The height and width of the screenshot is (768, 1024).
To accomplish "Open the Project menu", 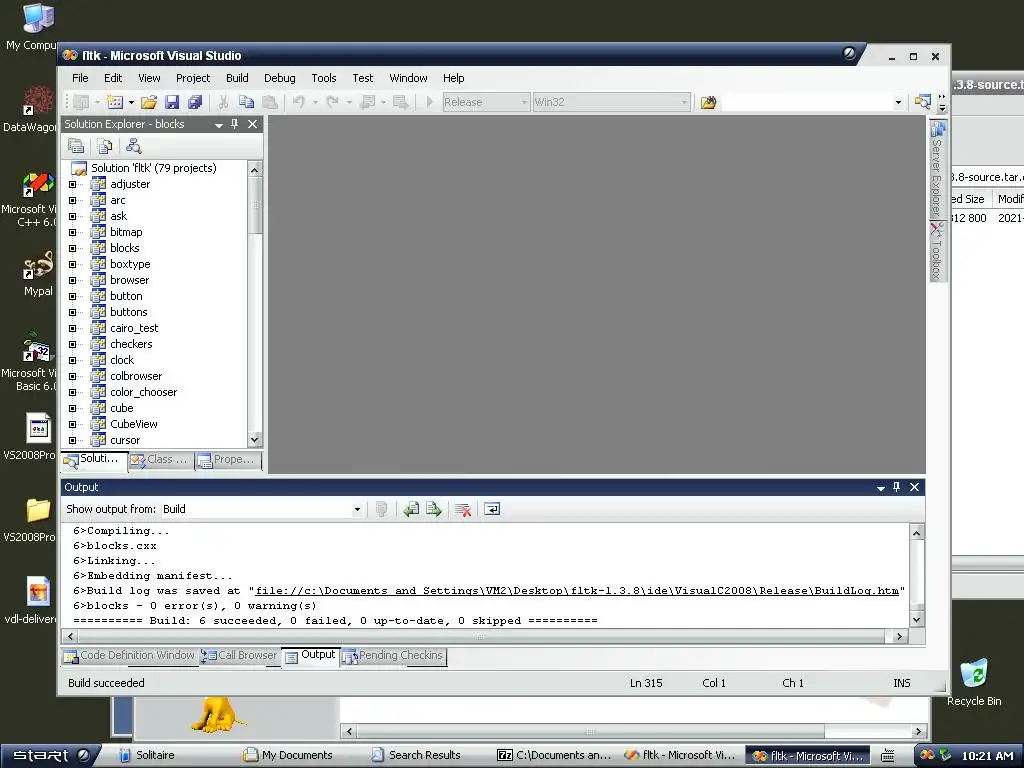I will click(x=193, y=78).
